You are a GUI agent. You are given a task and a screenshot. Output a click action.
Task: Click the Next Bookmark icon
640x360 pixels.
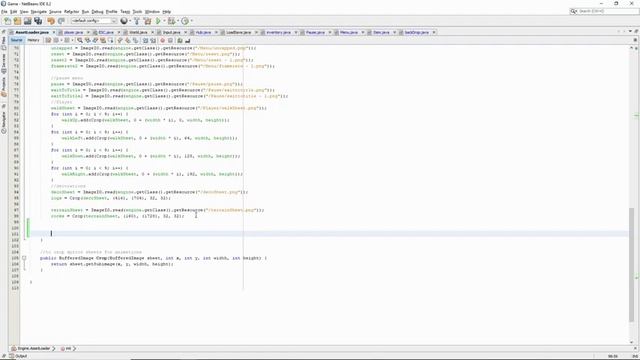127,40
